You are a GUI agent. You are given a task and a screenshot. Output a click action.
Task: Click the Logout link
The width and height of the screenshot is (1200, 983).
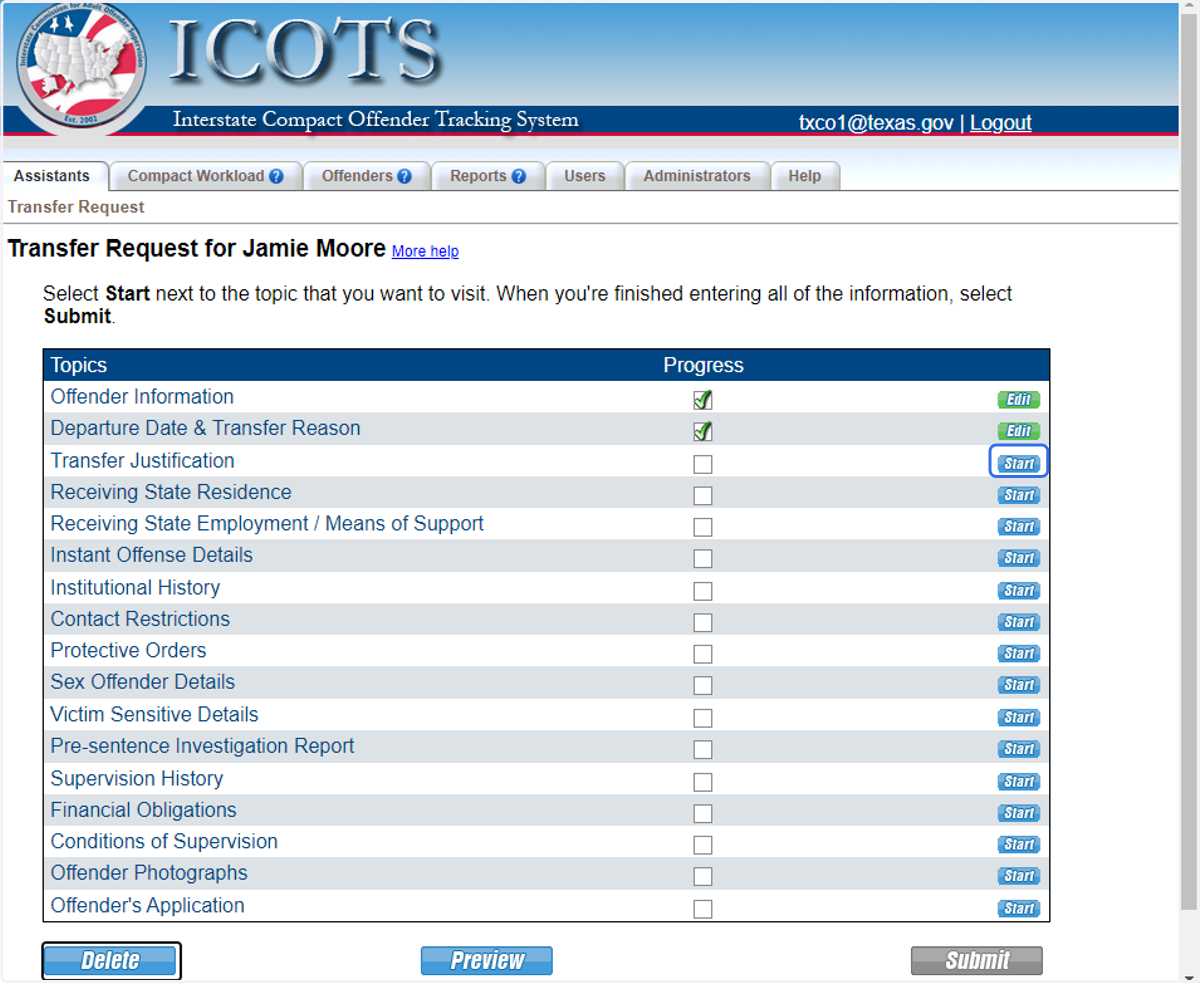pyautogui.click(x=1000, y=123)
